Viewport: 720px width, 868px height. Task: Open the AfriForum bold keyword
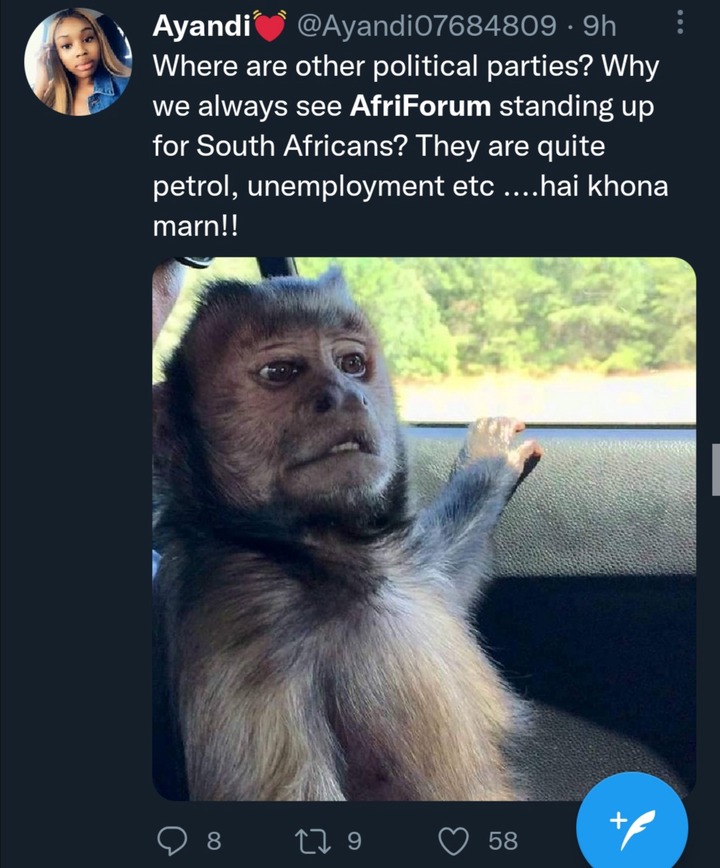421,106
